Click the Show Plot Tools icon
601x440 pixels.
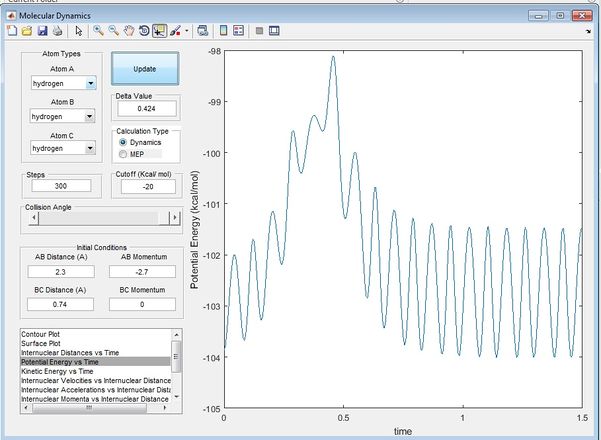point(274,31)
